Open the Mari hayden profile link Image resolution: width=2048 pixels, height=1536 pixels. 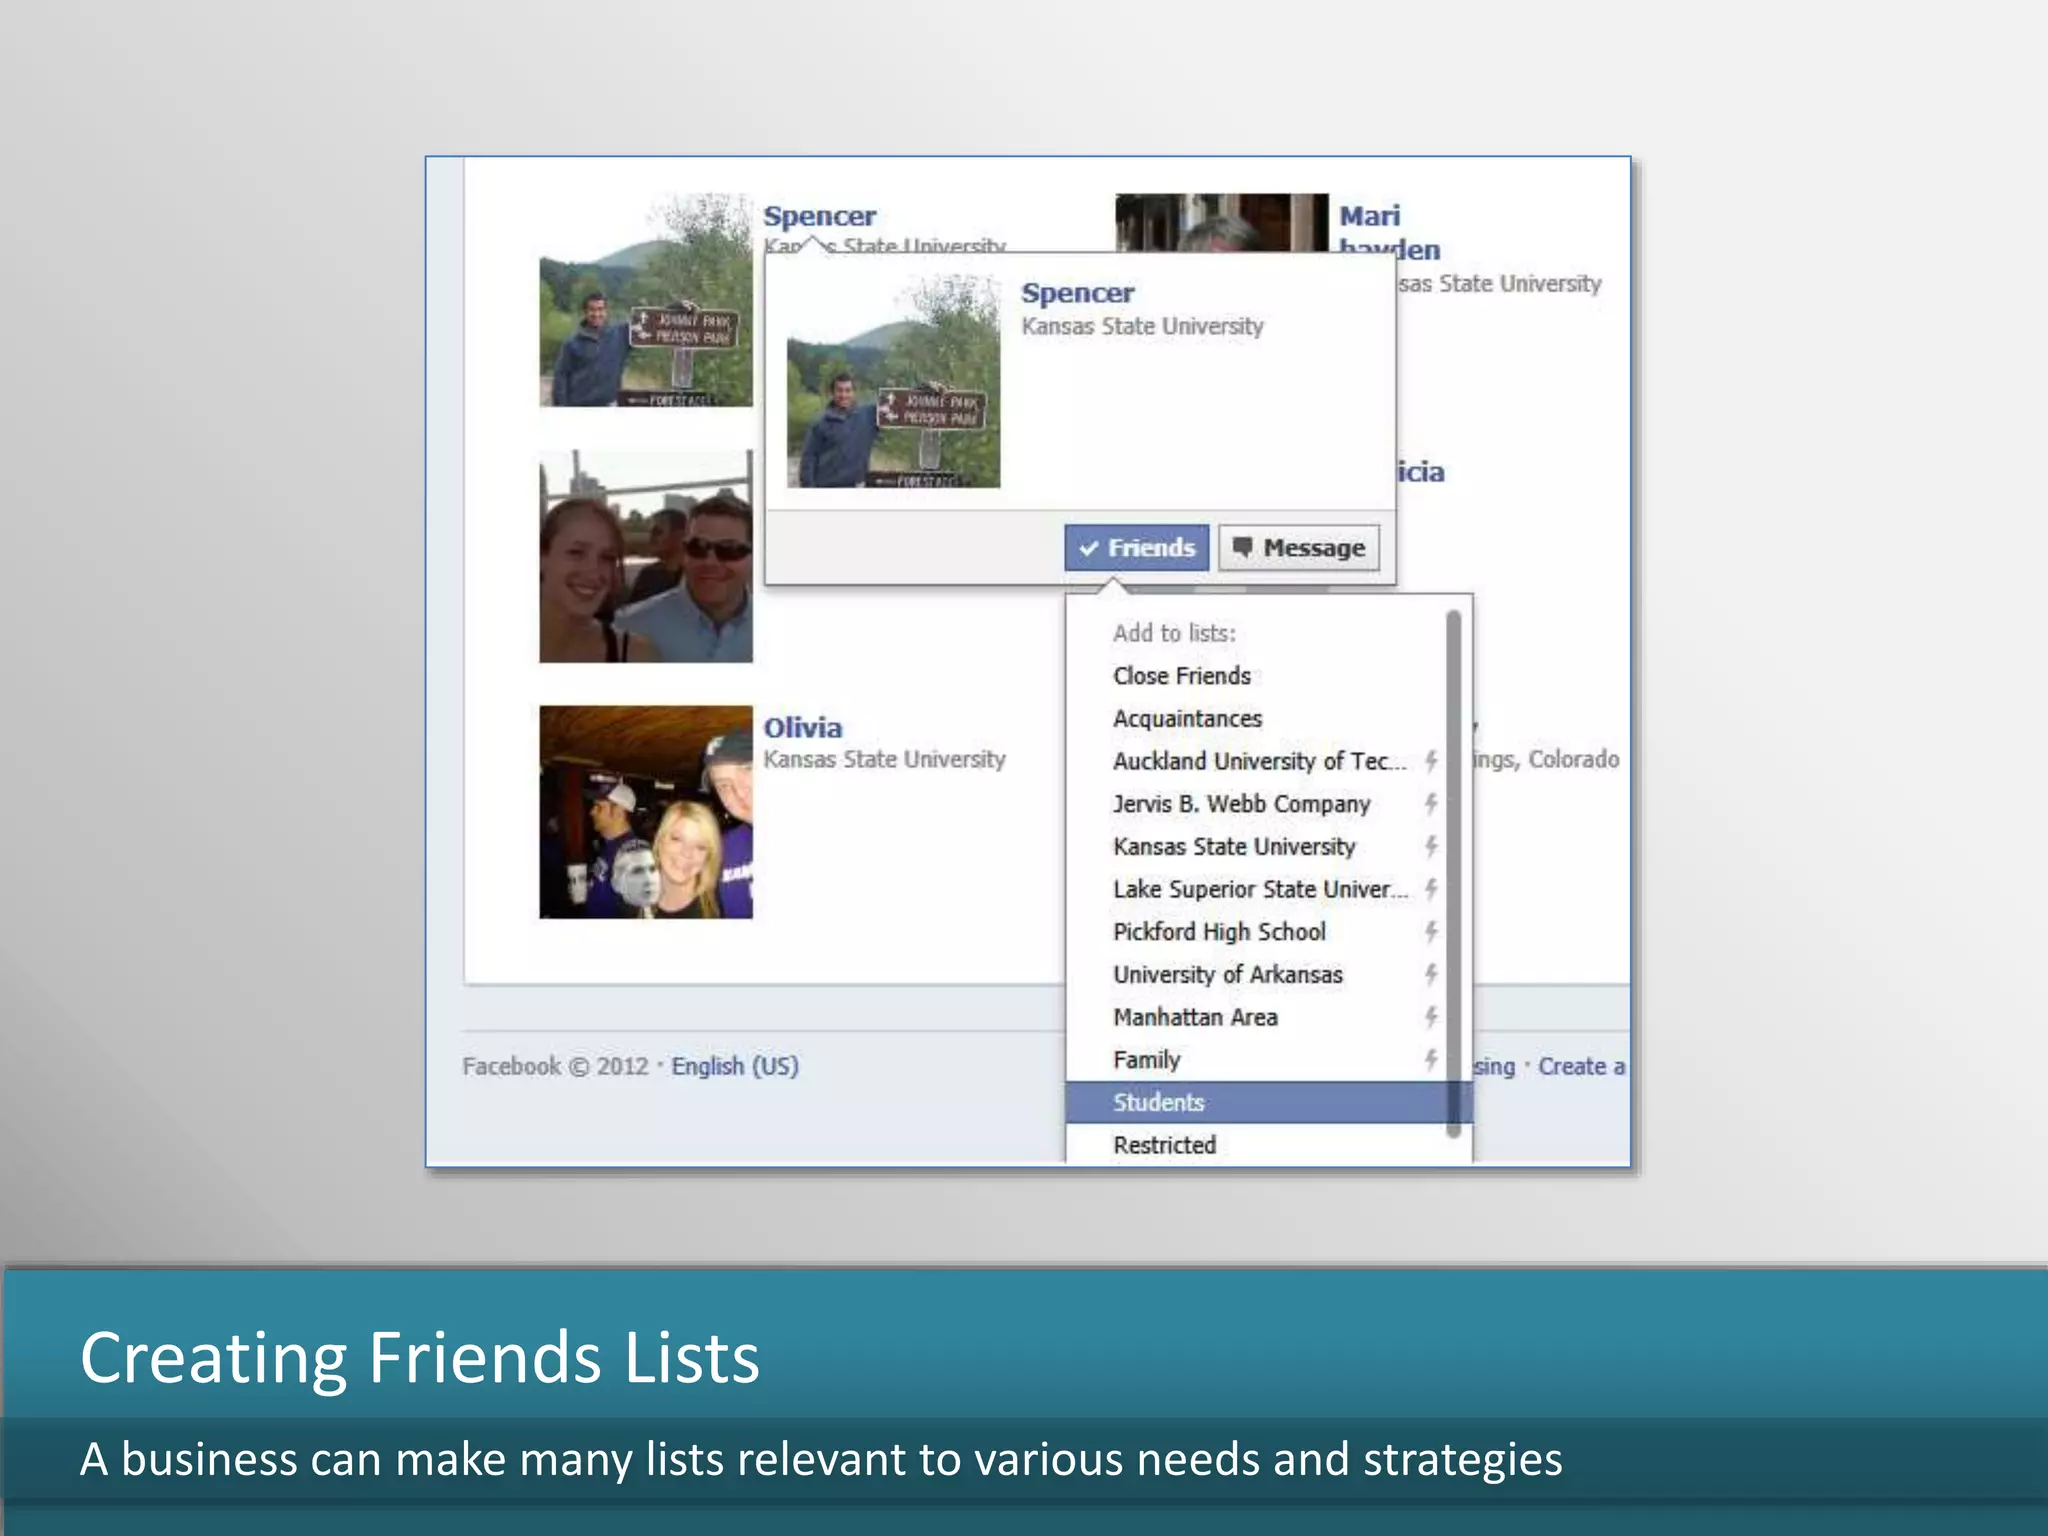[1389, 232]
